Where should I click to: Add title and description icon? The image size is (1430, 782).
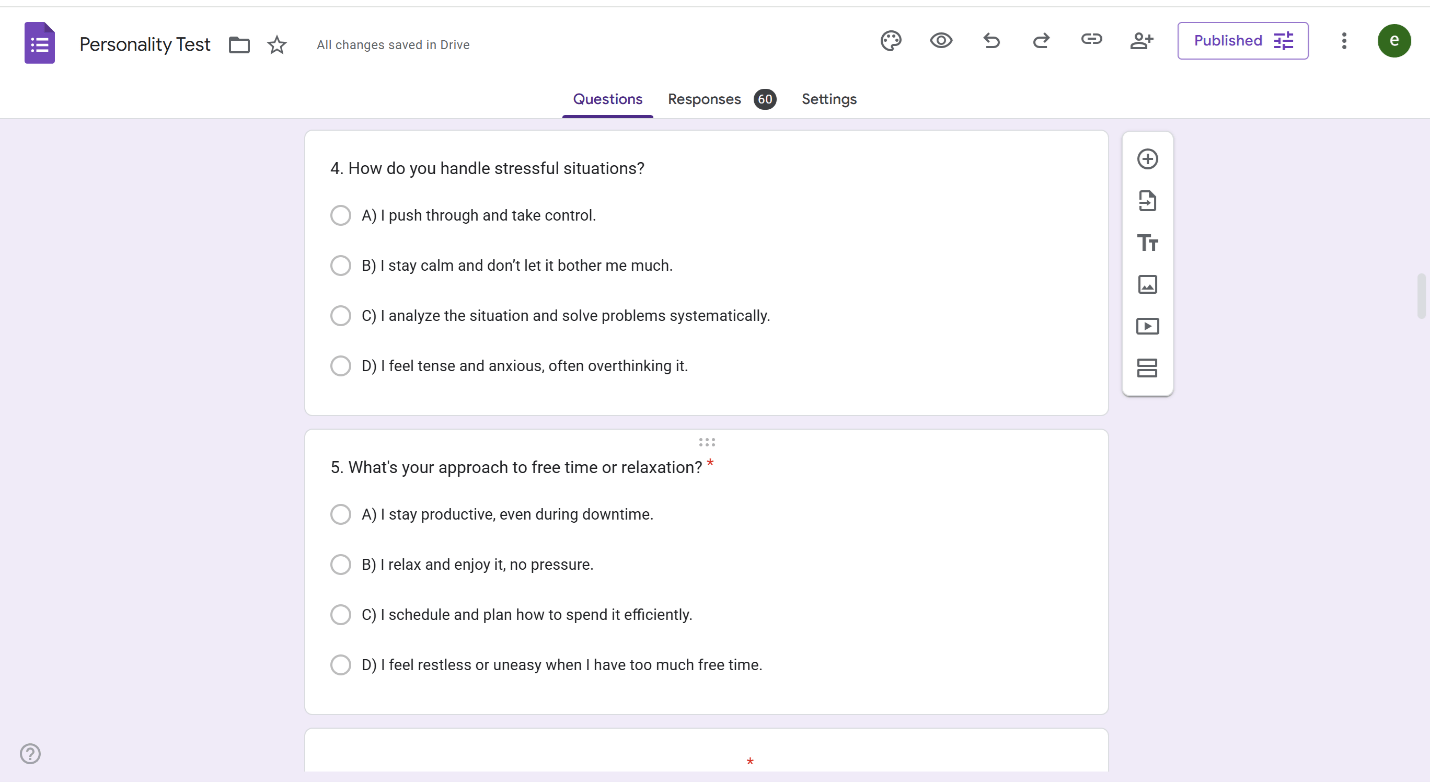1147,243
